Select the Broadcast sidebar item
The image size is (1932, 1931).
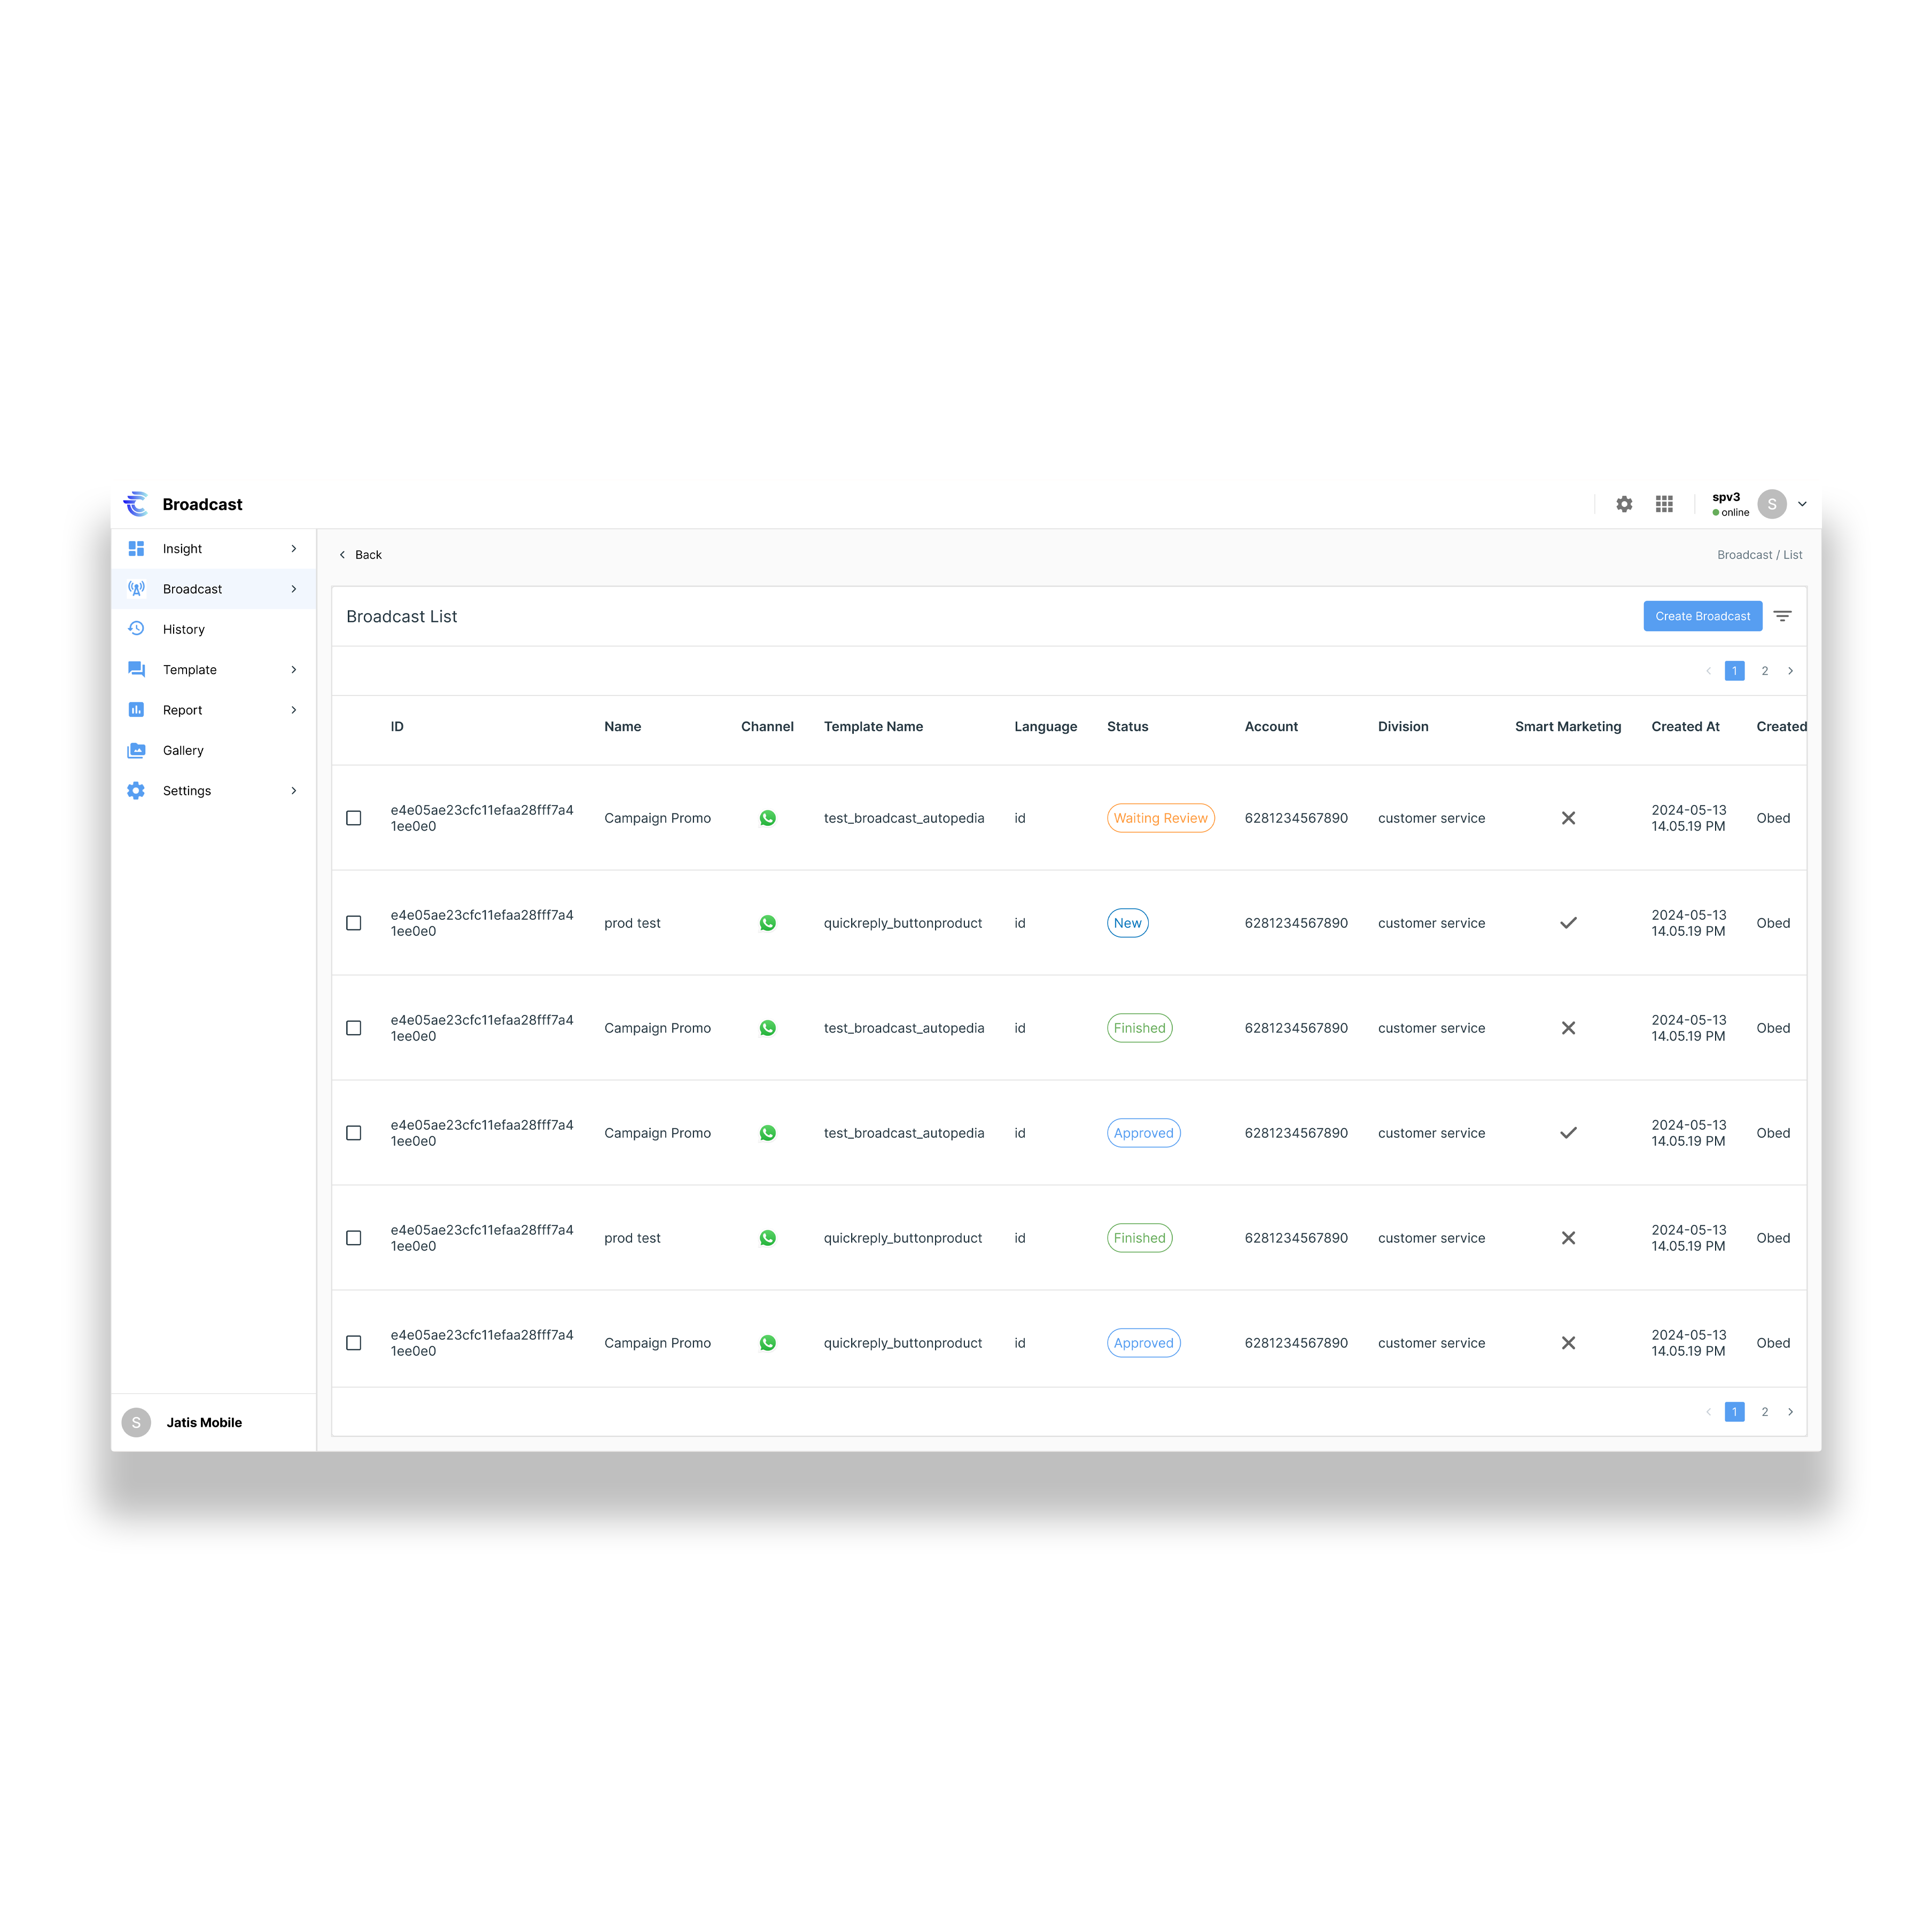(x=192, y=589)
